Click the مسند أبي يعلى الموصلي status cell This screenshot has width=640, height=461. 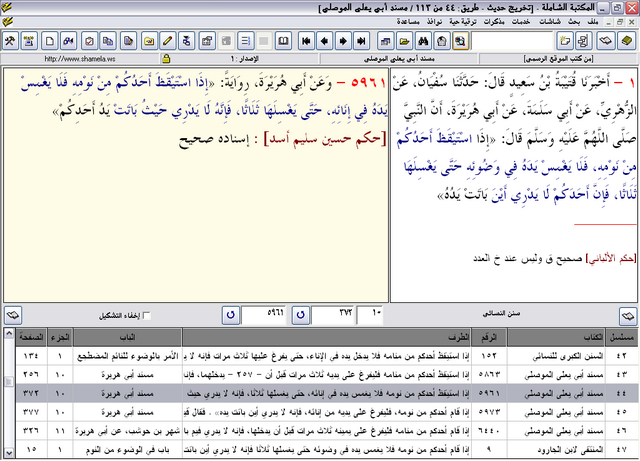(x=399, y=59)
